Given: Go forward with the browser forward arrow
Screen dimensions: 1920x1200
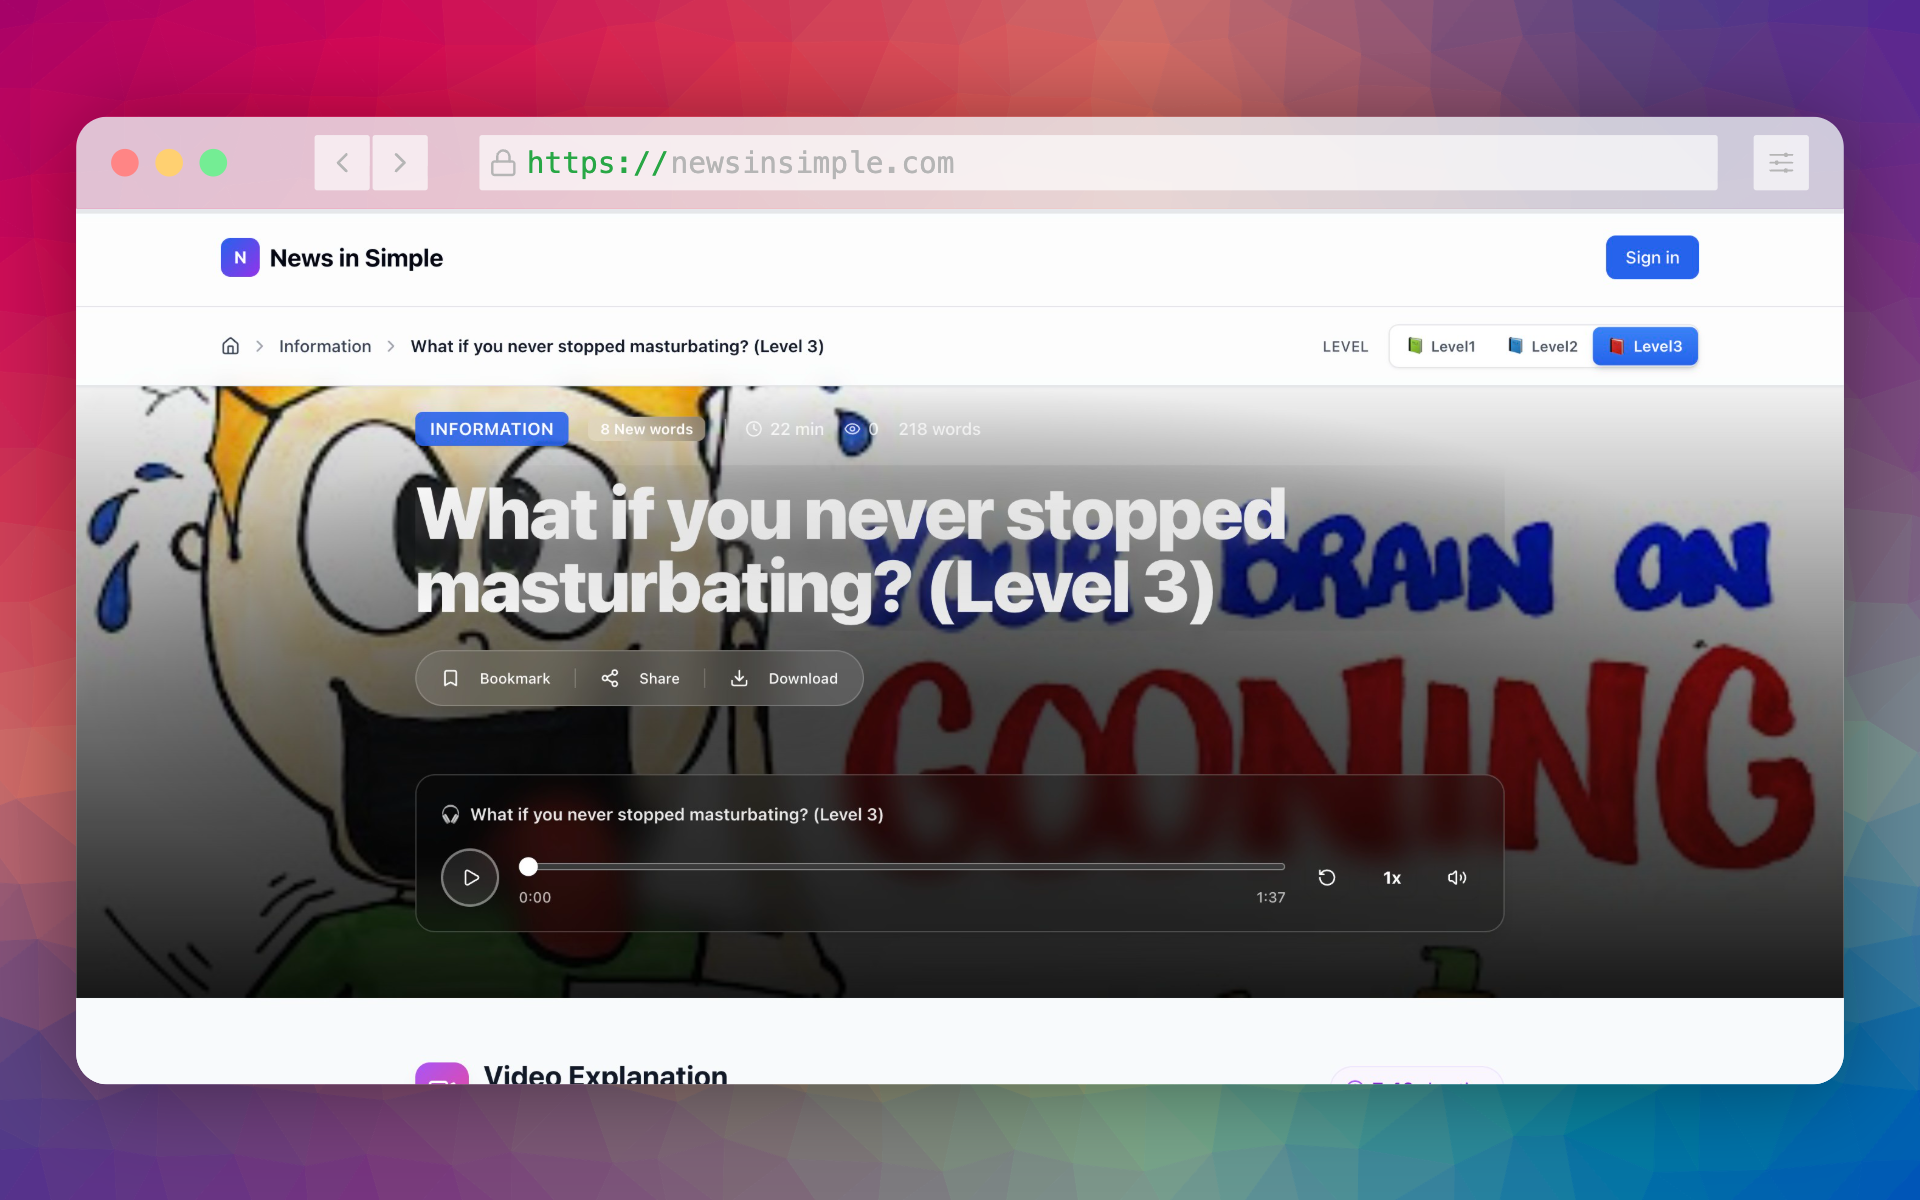Looking at the screenshot, I should [x=400, y=162].
